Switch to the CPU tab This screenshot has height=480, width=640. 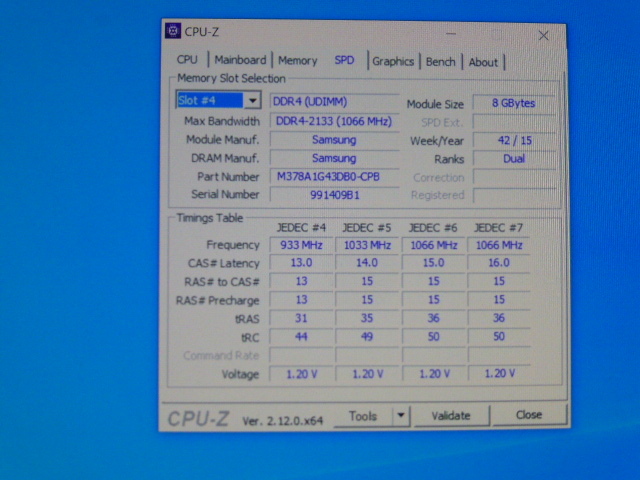[187, 60]
